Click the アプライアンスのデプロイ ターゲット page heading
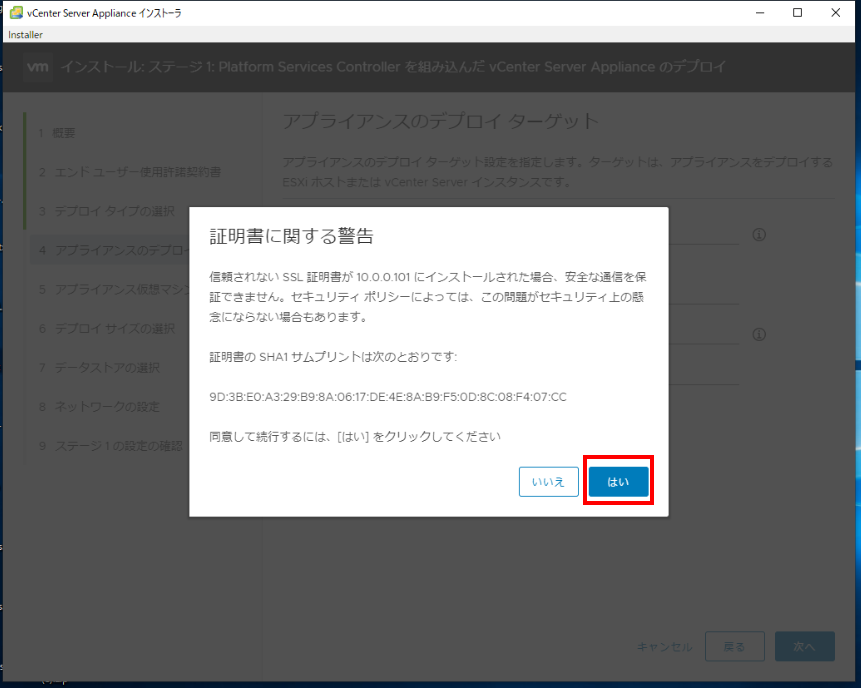The width and height of the screenshot is (861, 690). click(440, 121)
